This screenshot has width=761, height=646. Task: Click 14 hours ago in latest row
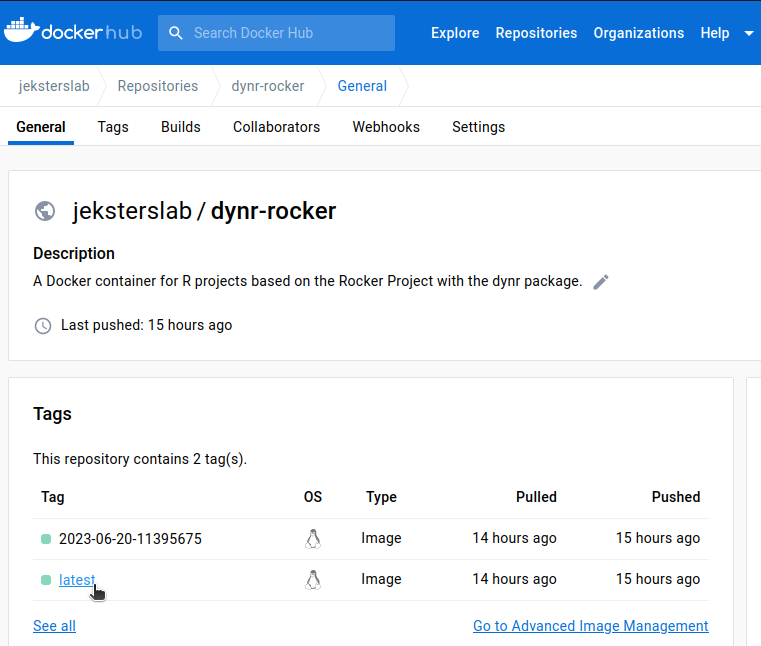tap(514, 579)
